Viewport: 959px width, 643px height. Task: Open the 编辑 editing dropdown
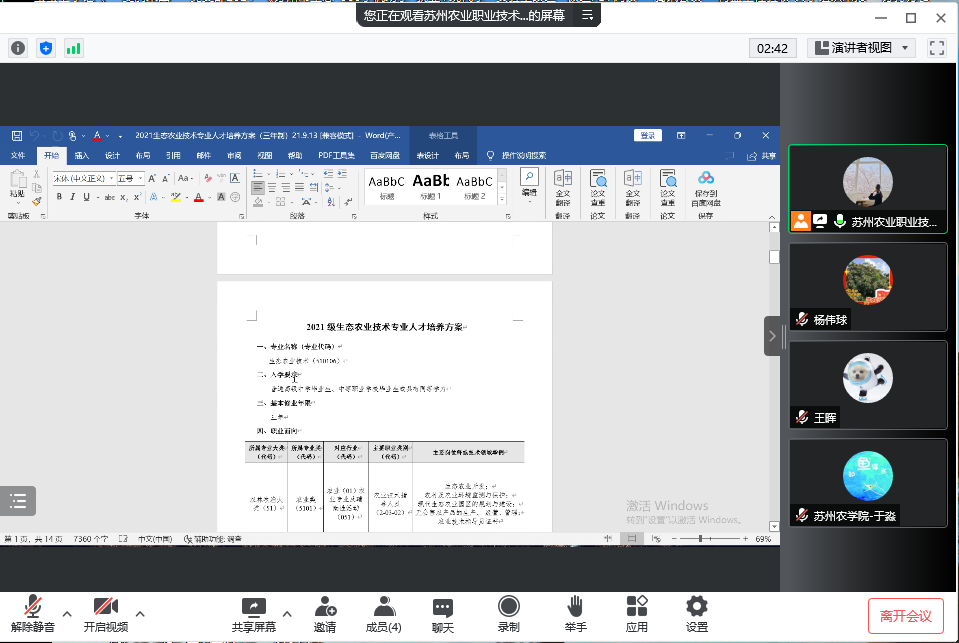point(529,185)
